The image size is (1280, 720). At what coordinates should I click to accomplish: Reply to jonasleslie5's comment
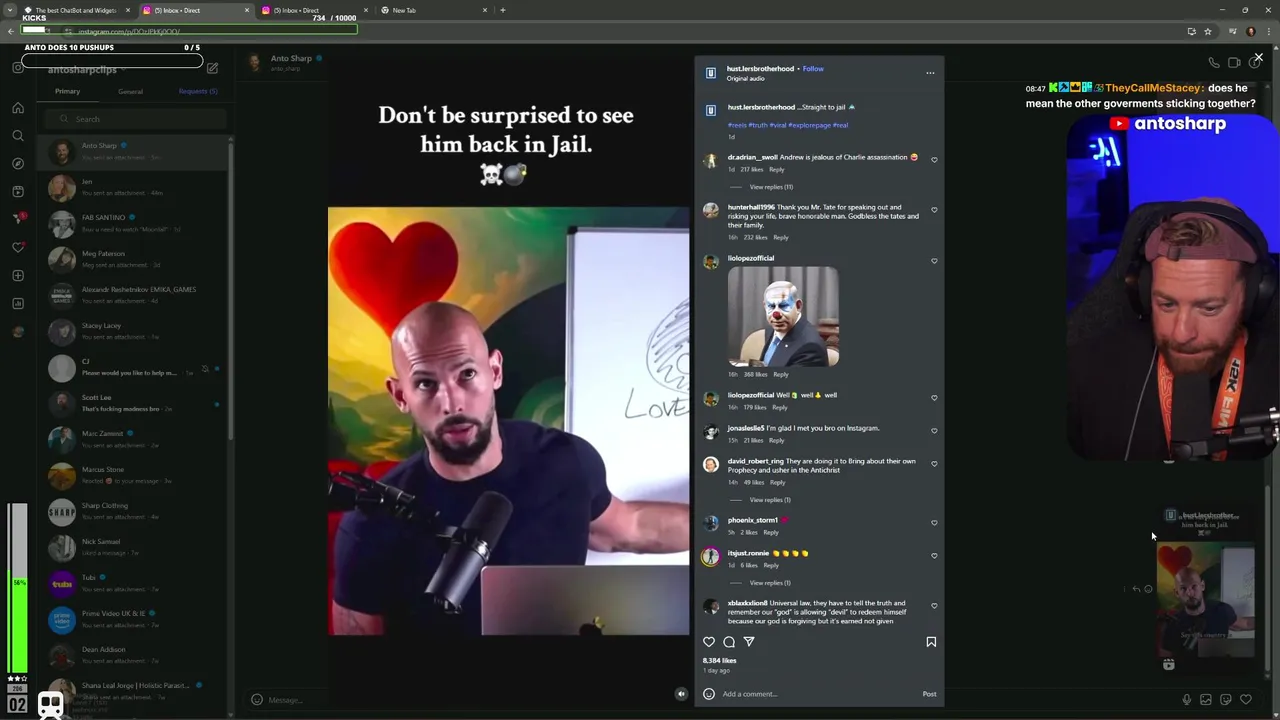tap(777, 440)
